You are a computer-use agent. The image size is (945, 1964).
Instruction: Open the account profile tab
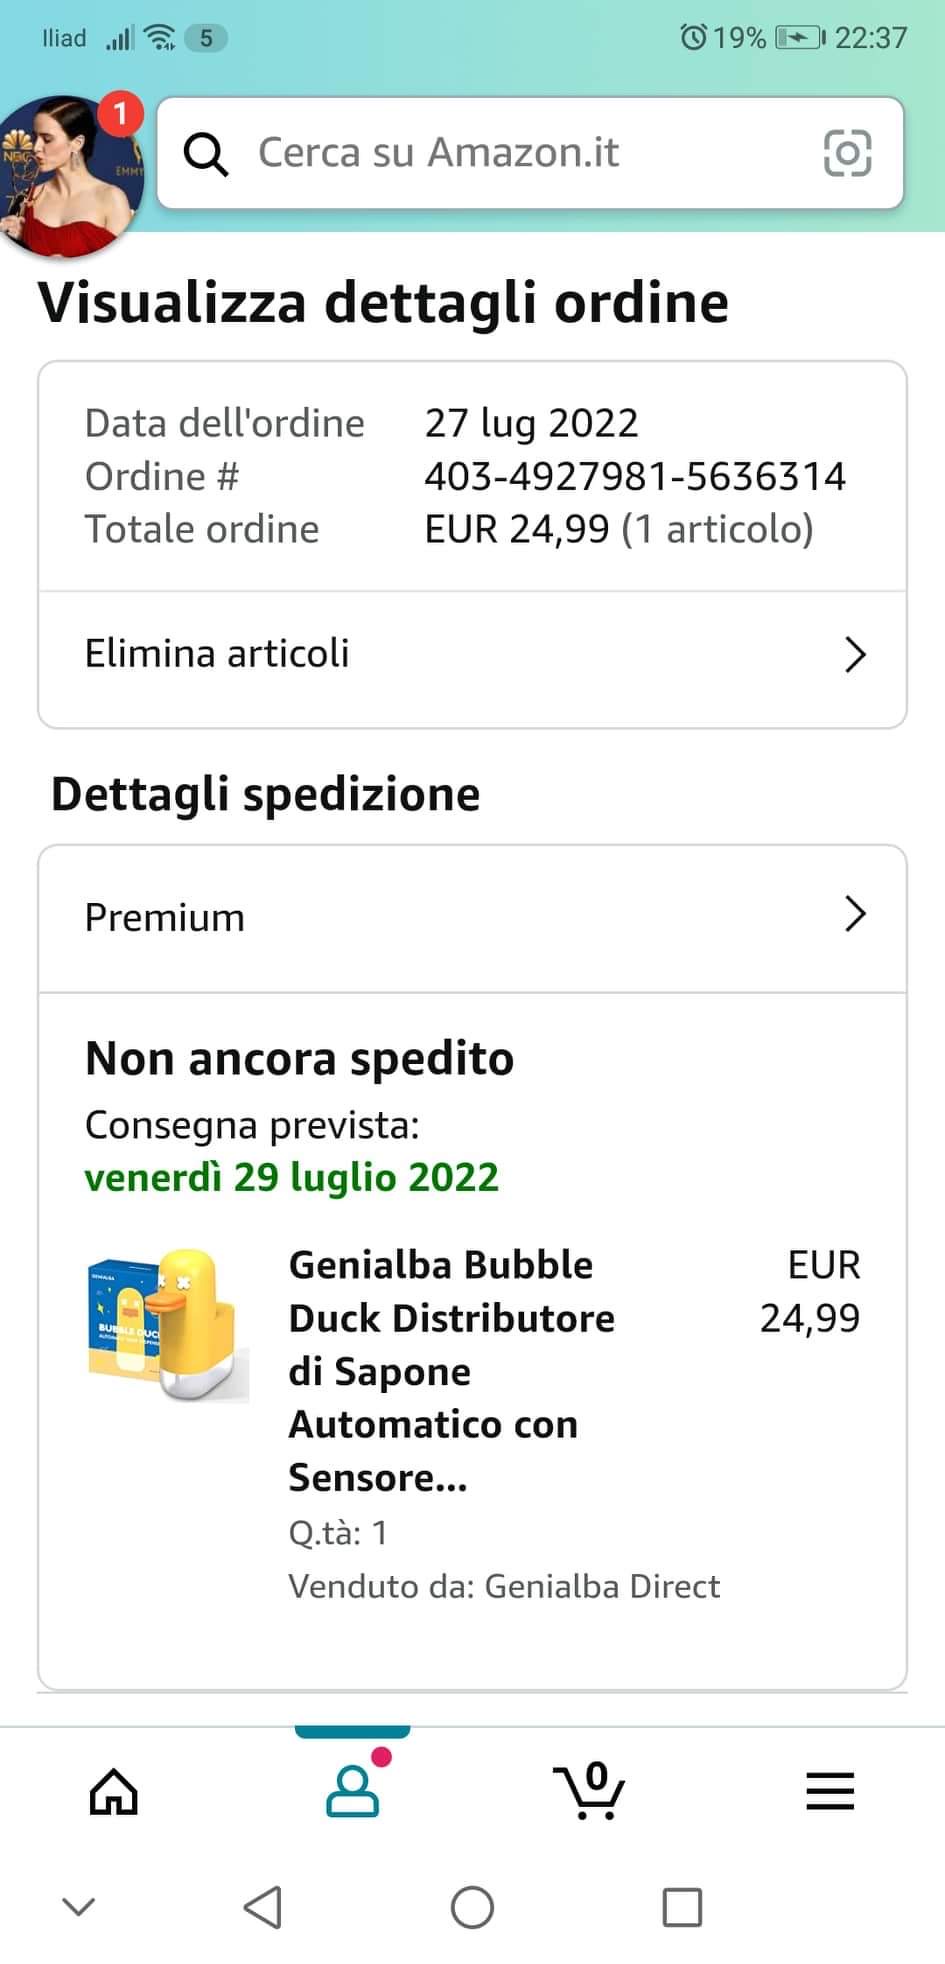[353, 1789]
